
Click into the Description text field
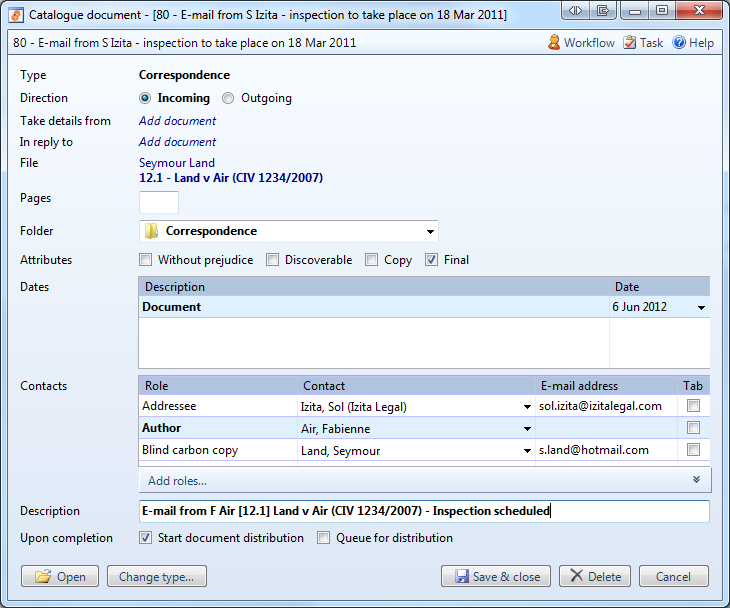[x=424, y=511]
